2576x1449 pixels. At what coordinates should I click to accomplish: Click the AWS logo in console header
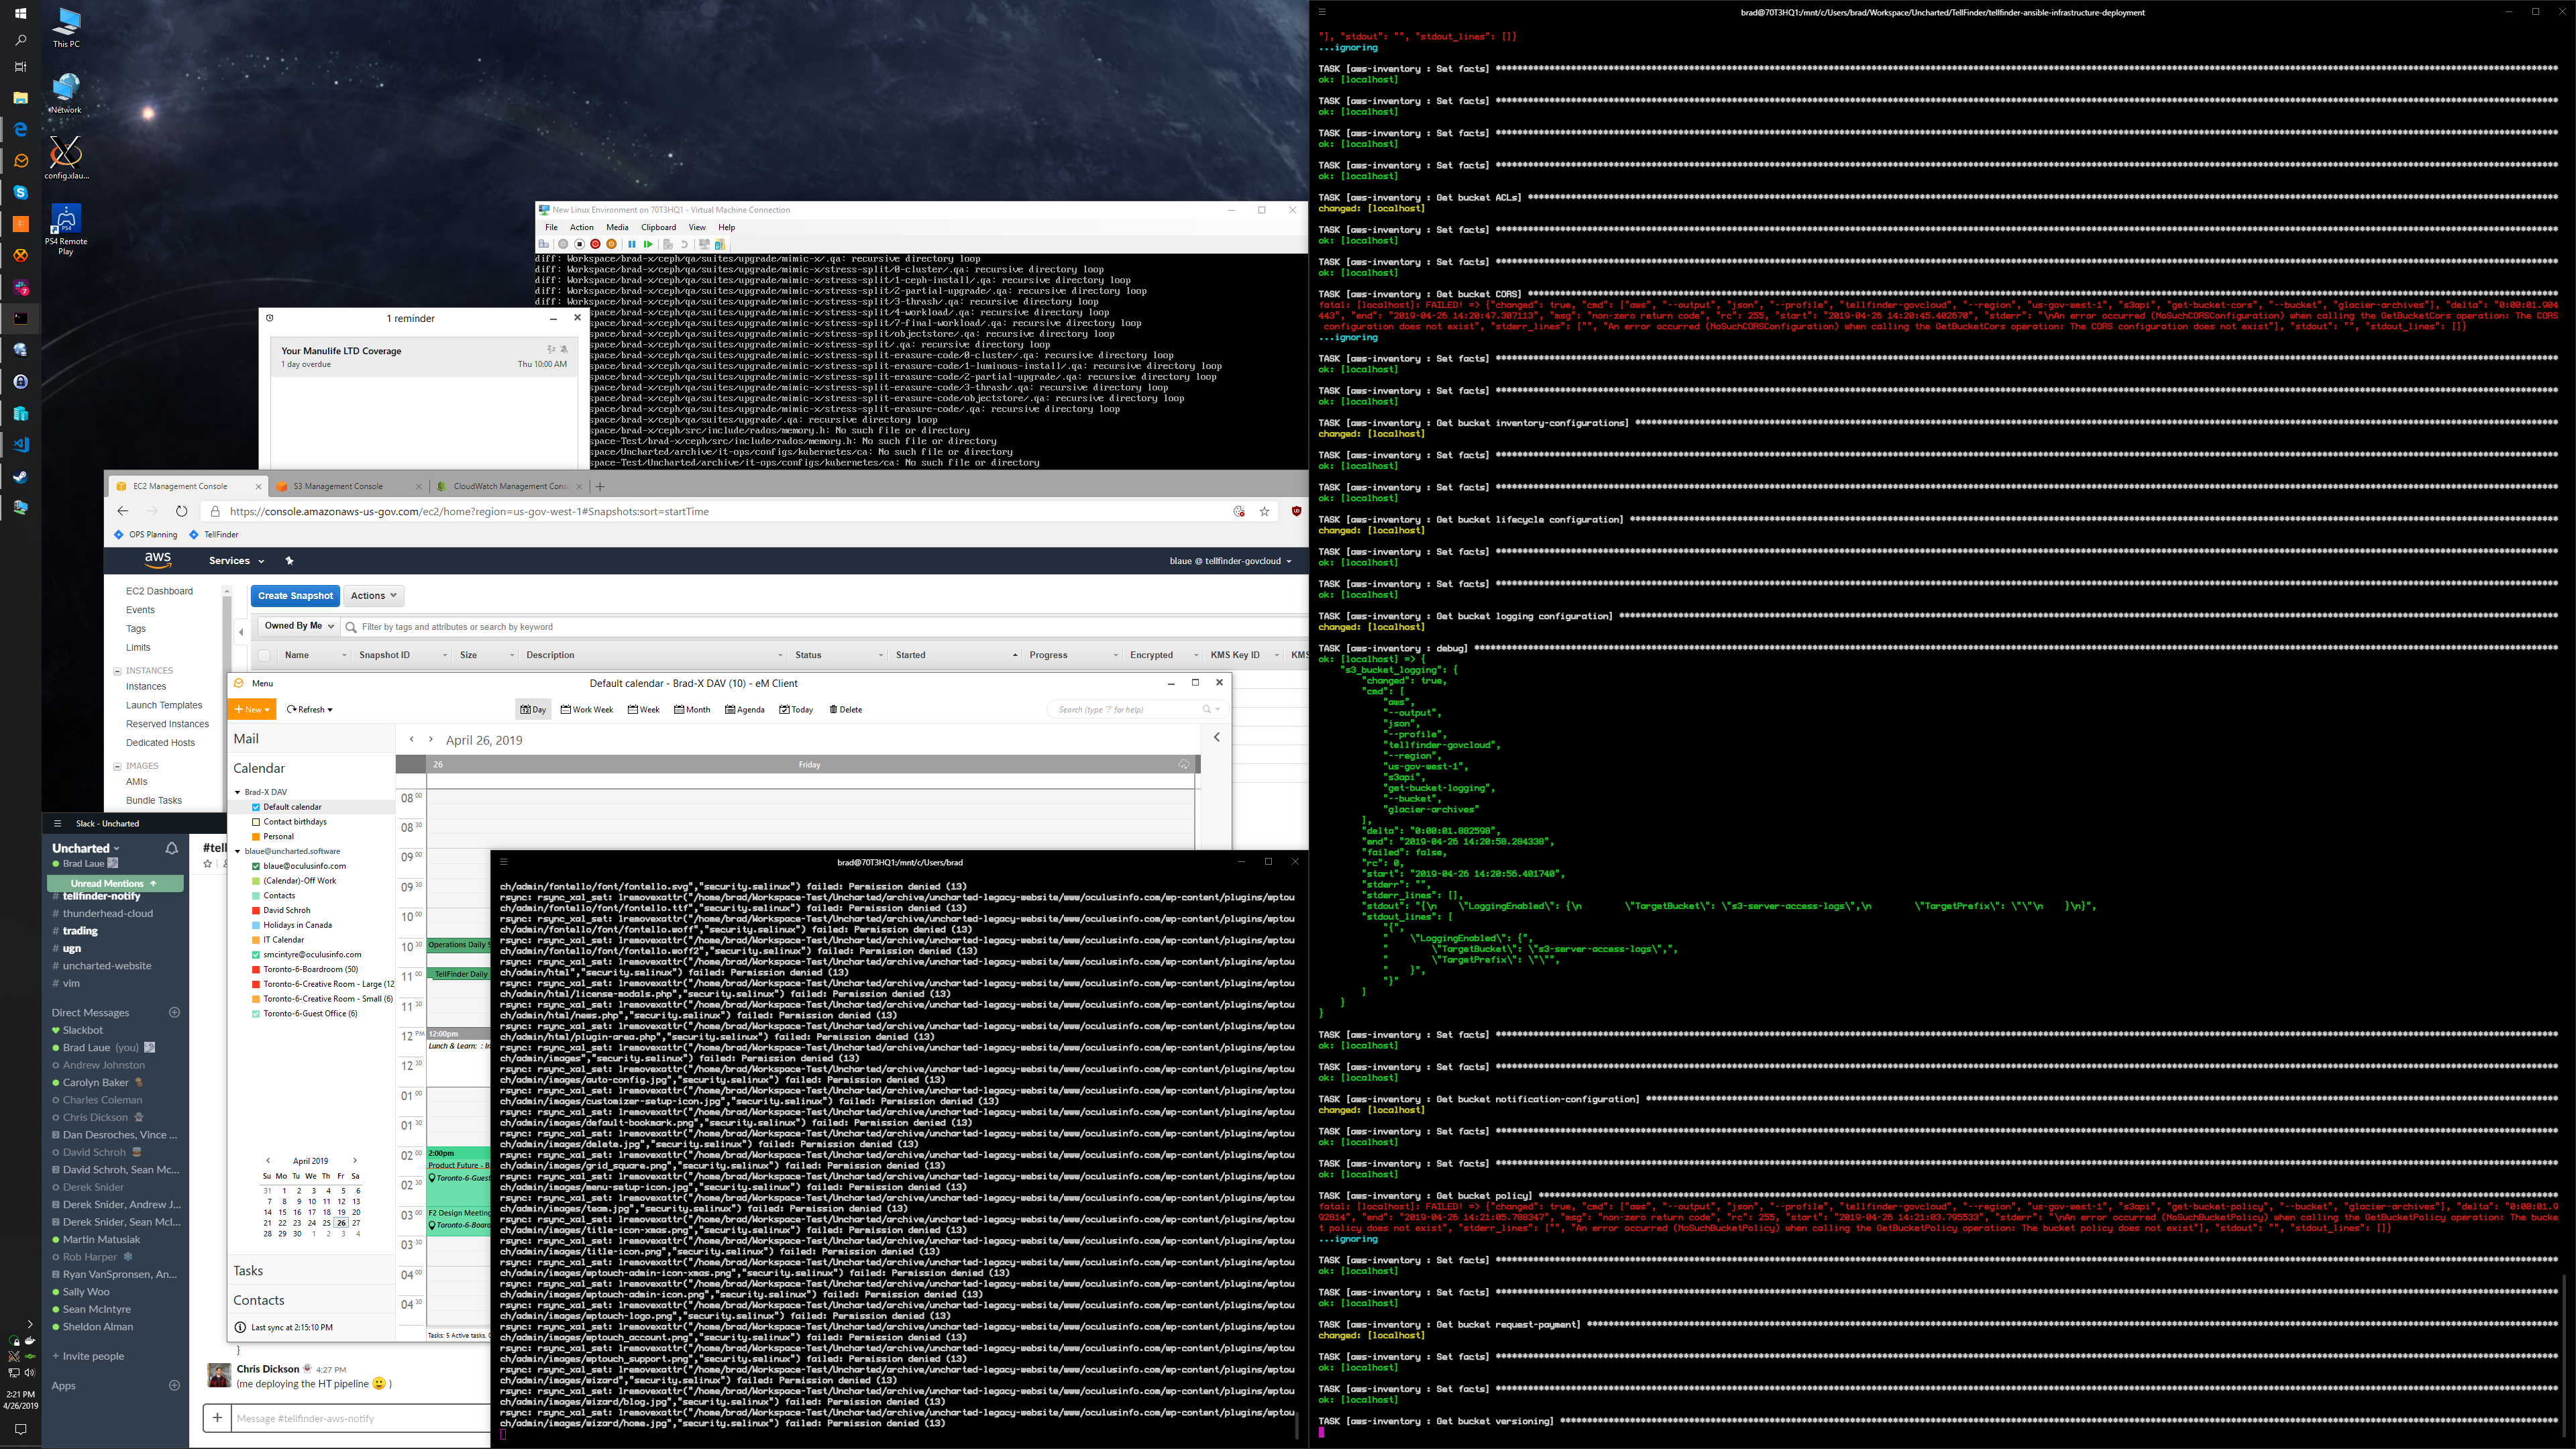[x=158, y=560]
